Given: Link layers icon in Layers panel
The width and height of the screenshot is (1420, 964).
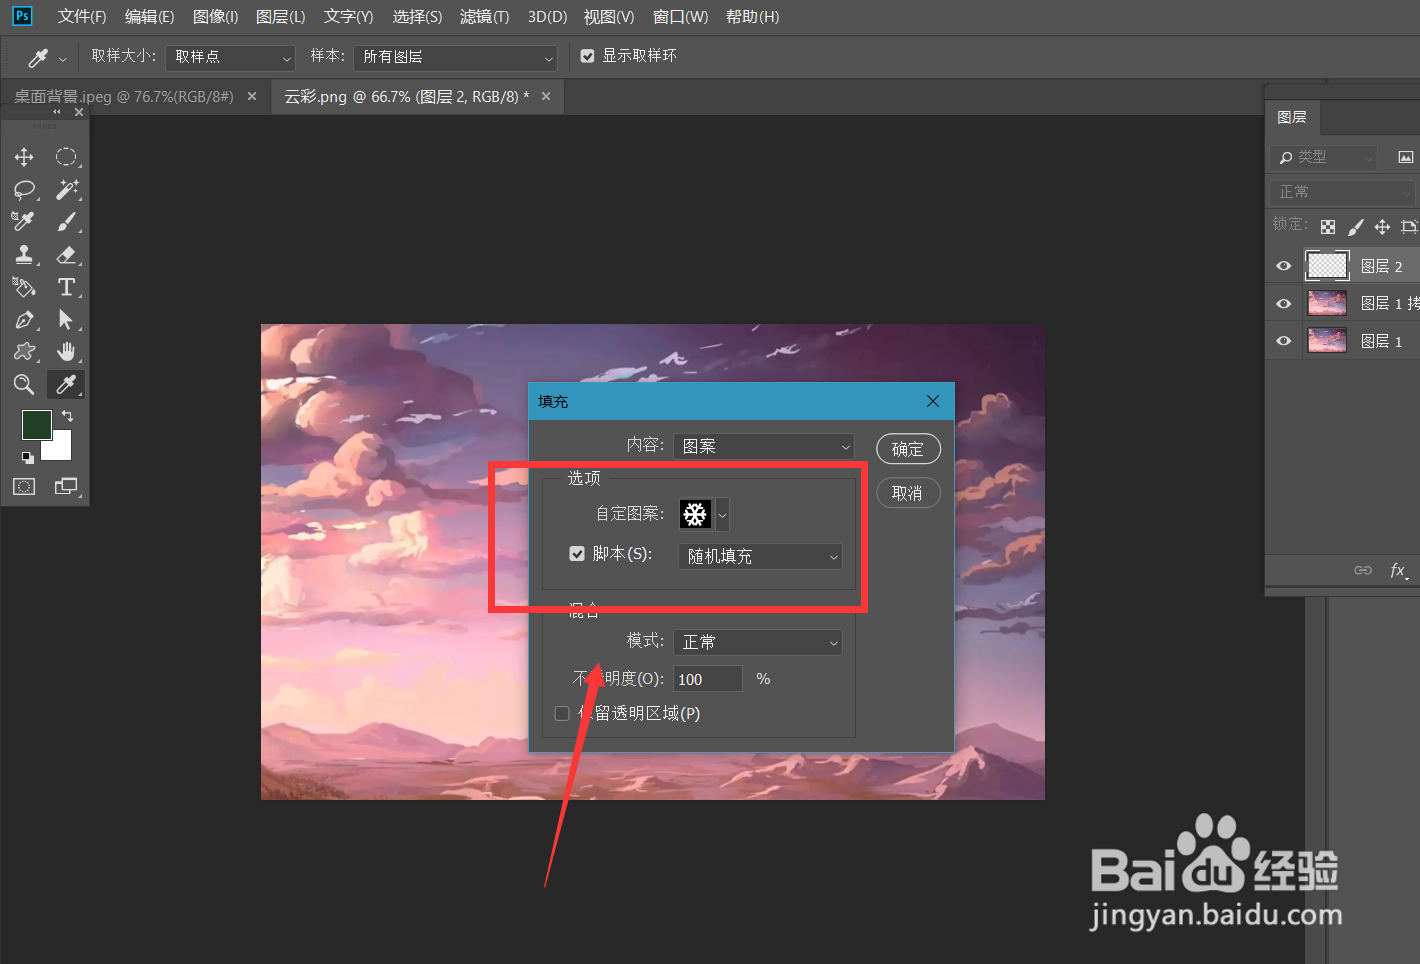Looking at the screenshot, I should point(1363,570).
